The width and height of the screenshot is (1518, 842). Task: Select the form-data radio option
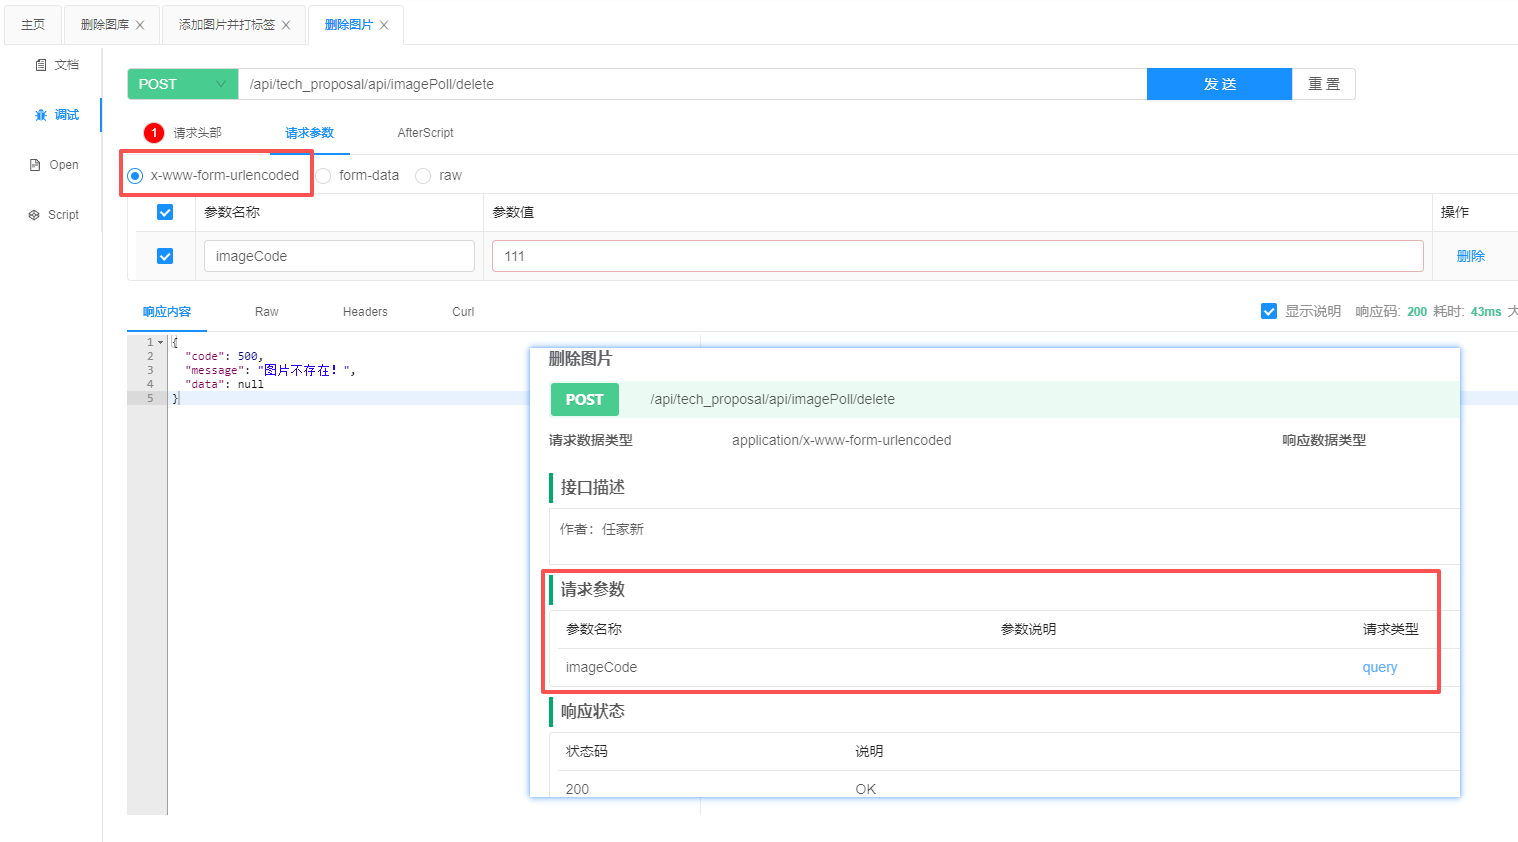(x=323, y=176)
